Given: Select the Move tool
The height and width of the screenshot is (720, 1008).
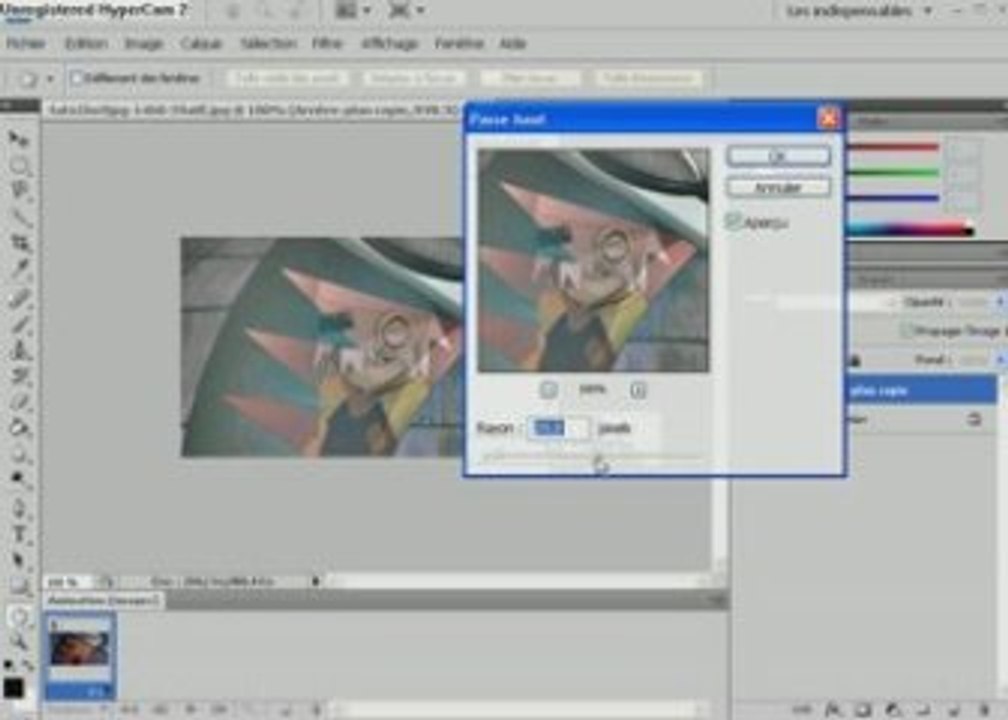Looking at the screenshot, I should point(19,138).
